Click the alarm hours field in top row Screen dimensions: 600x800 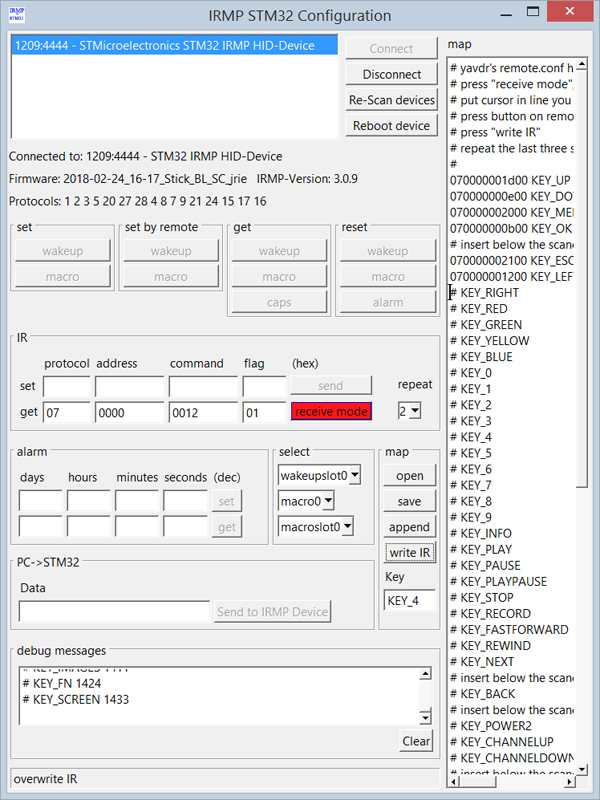tap(88, 501)
